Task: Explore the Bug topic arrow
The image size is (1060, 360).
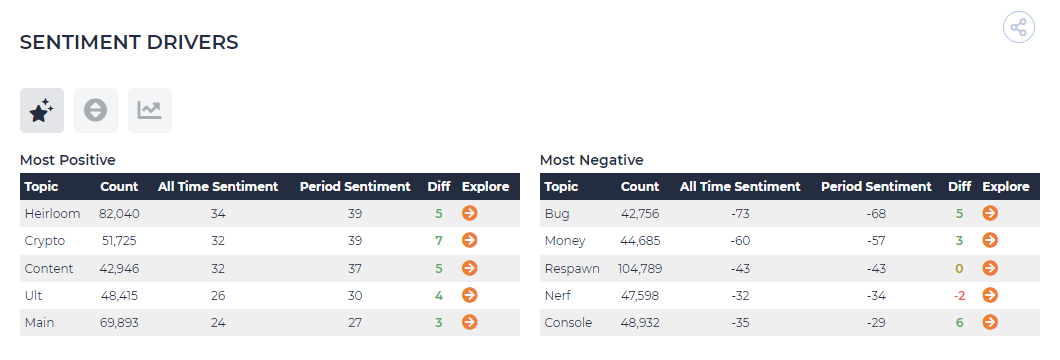Action: click(x=990, y=213)
